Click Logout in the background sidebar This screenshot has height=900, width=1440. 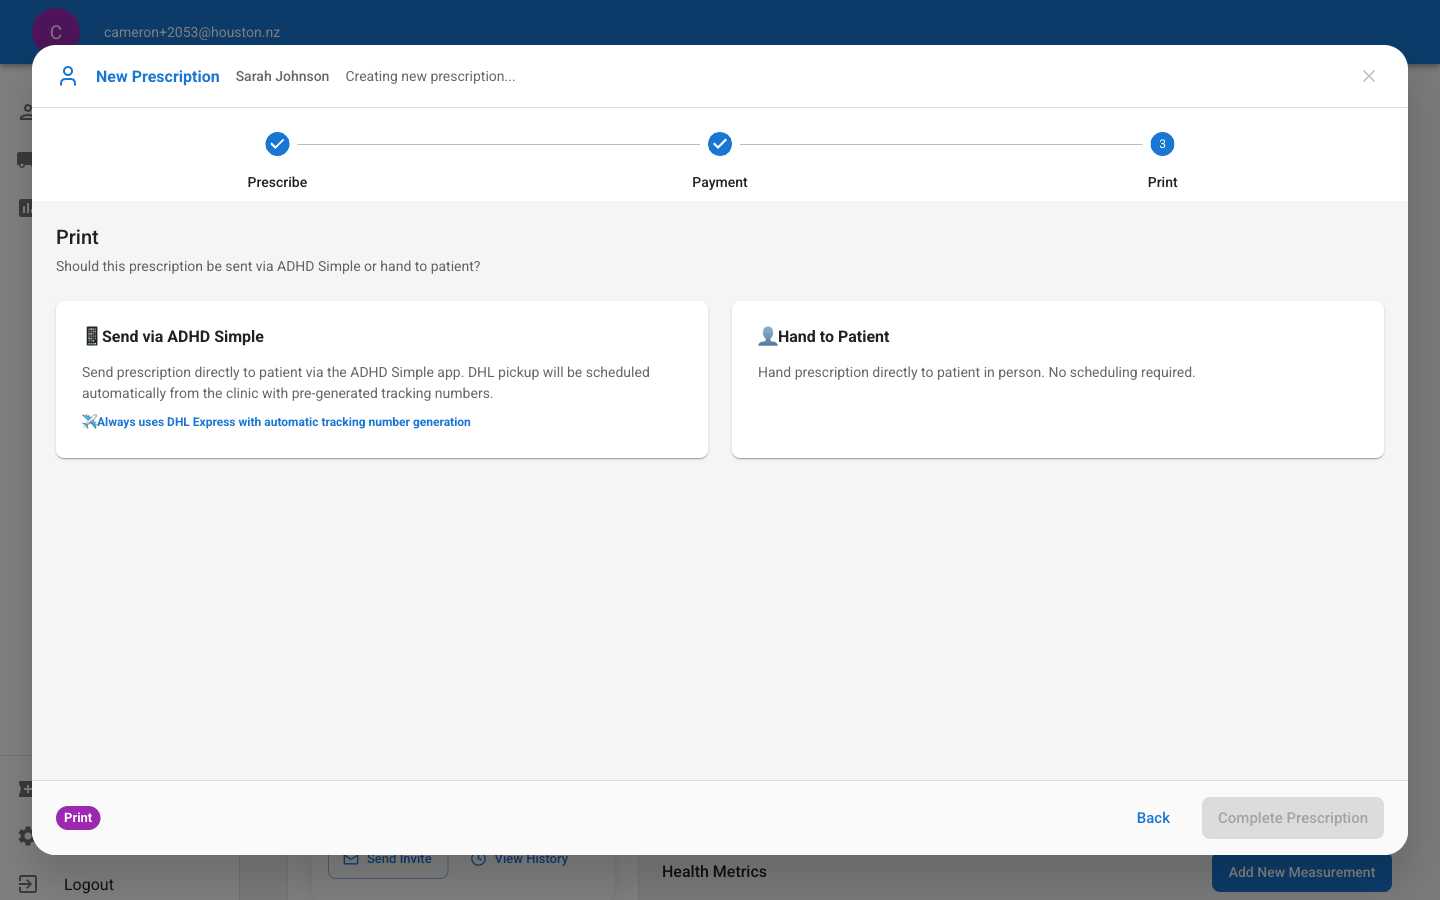(89, 884)
